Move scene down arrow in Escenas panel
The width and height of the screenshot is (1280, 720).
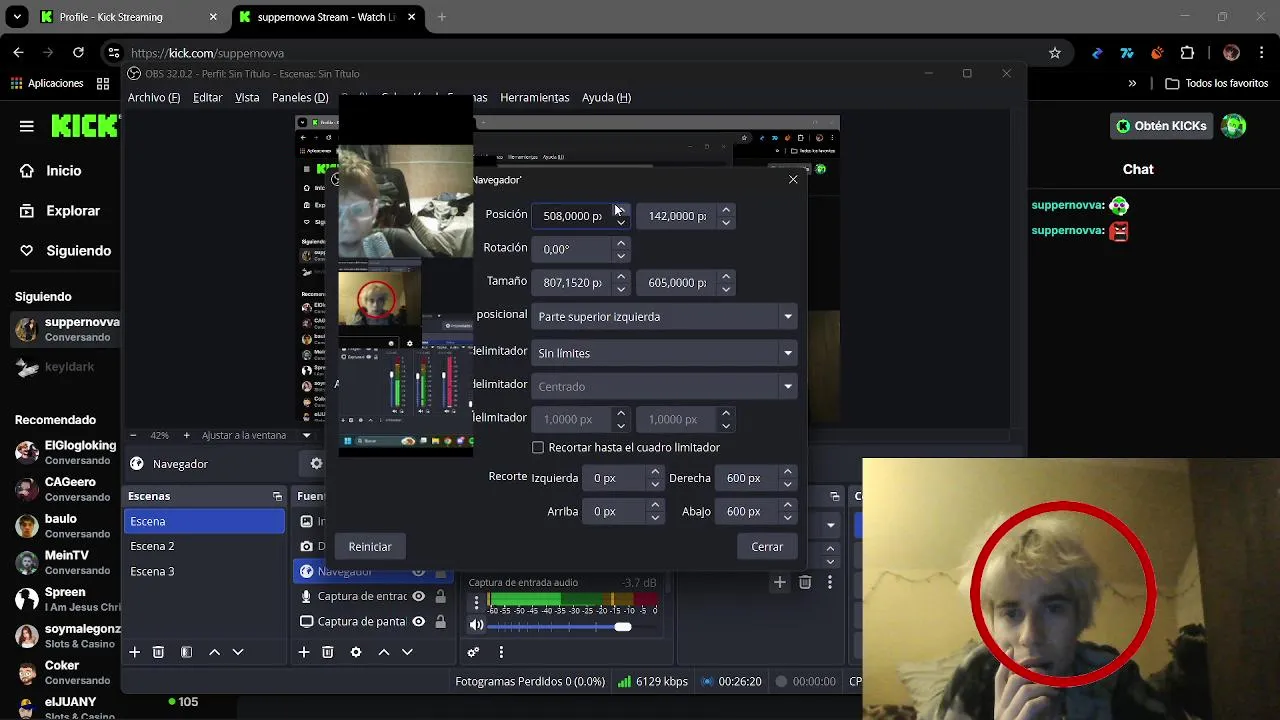pyautogui.click(x=238, y=652)
